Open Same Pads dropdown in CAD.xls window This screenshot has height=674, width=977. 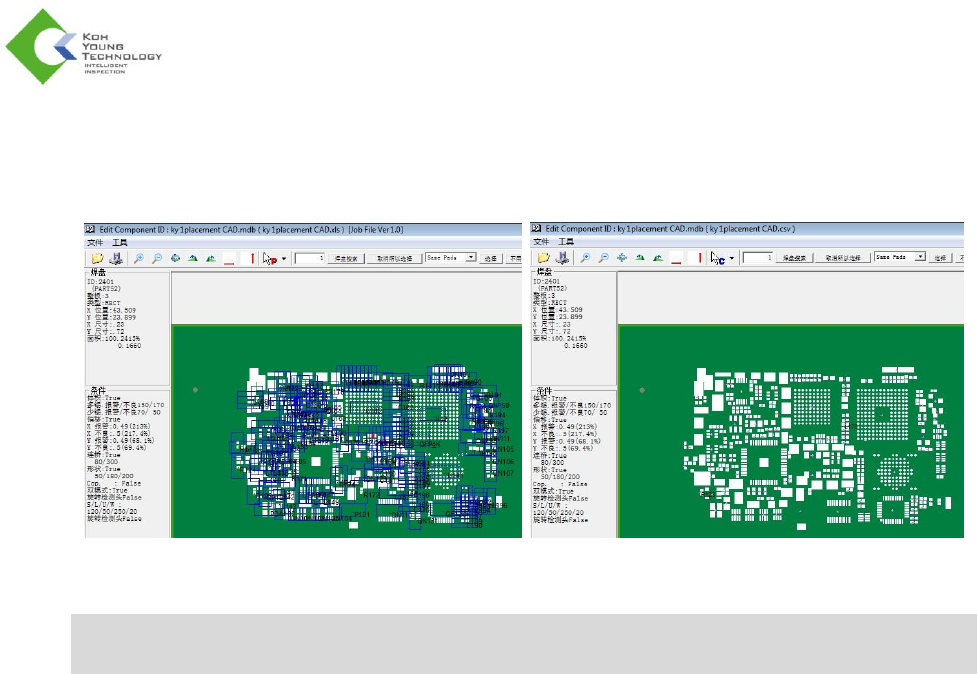point(471,257)
